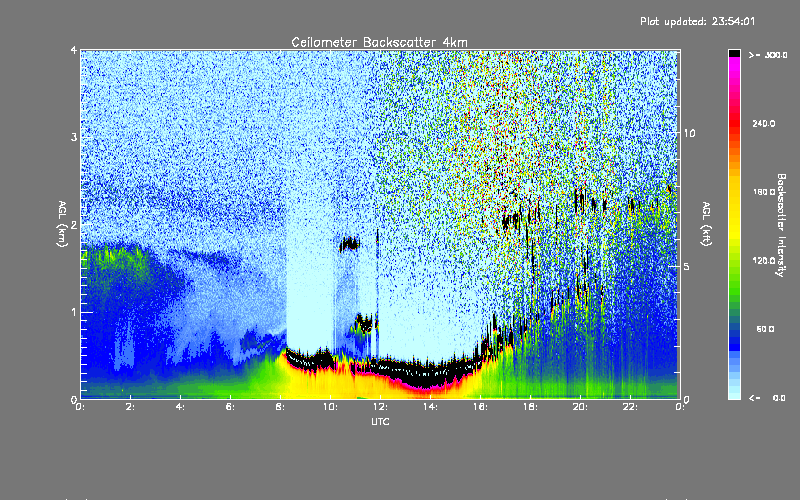This screenshot has height=500, width=800.
Task: Select the "60.0" colorbar label
Action: [x=765, y=329]
